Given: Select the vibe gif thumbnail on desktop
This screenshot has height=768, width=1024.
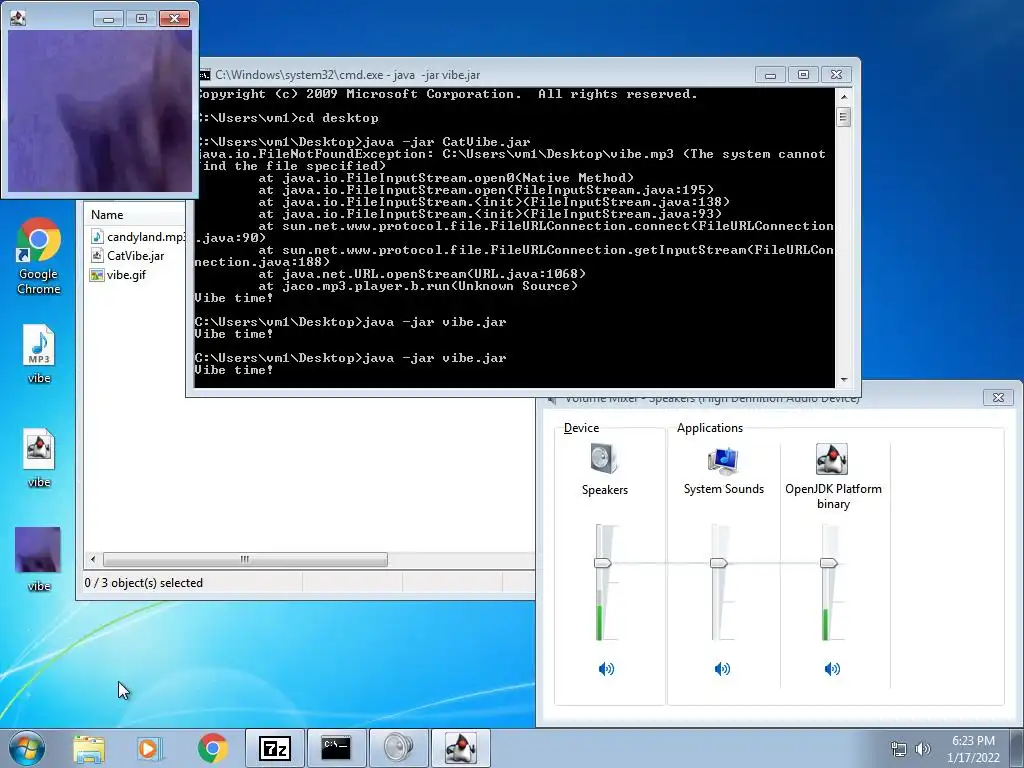Looking at the screenshot, I should coord(38,559).
